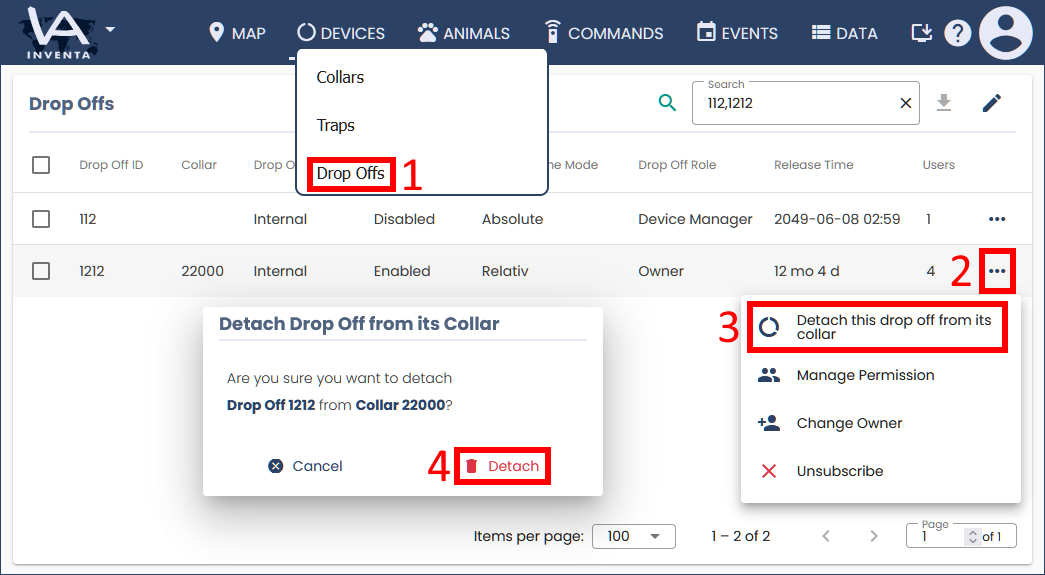Open three-dots menu for drop off 112

point(996,219)
